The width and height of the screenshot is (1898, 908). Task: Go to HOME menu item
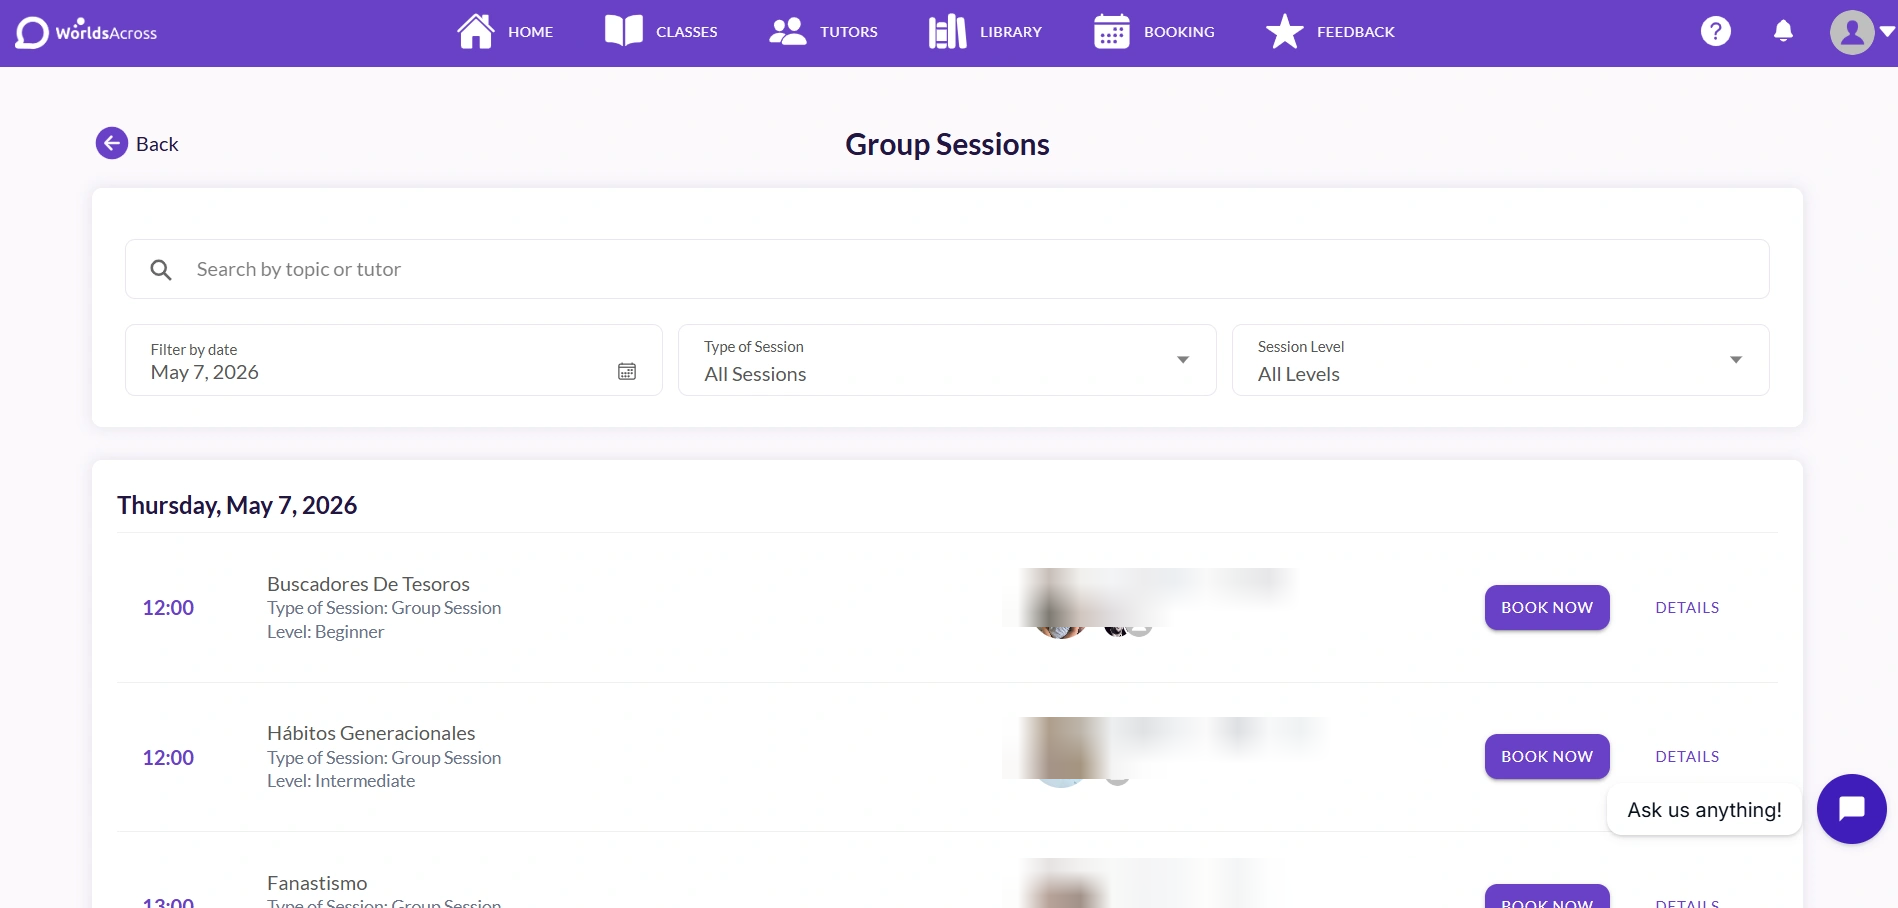coord(530,32)
